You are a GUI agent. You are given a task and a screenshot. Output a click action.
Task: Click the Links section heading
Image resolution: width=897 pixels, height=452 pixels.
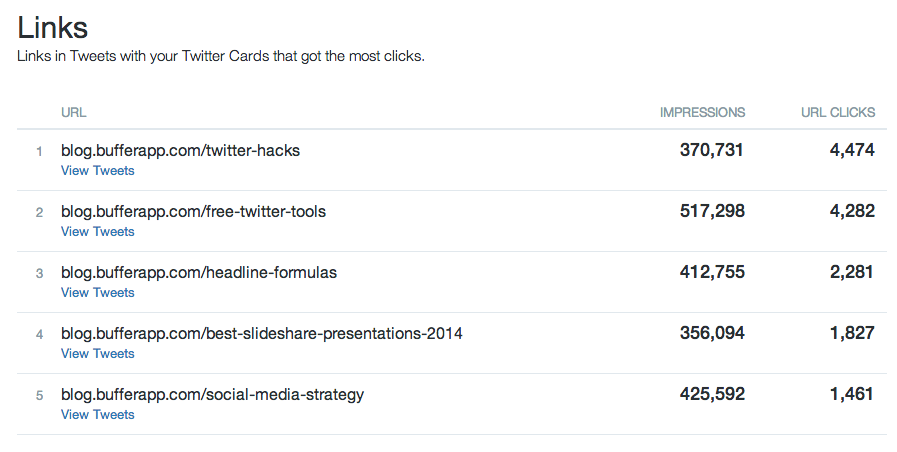pyautogui.click(x=53, y=27)
